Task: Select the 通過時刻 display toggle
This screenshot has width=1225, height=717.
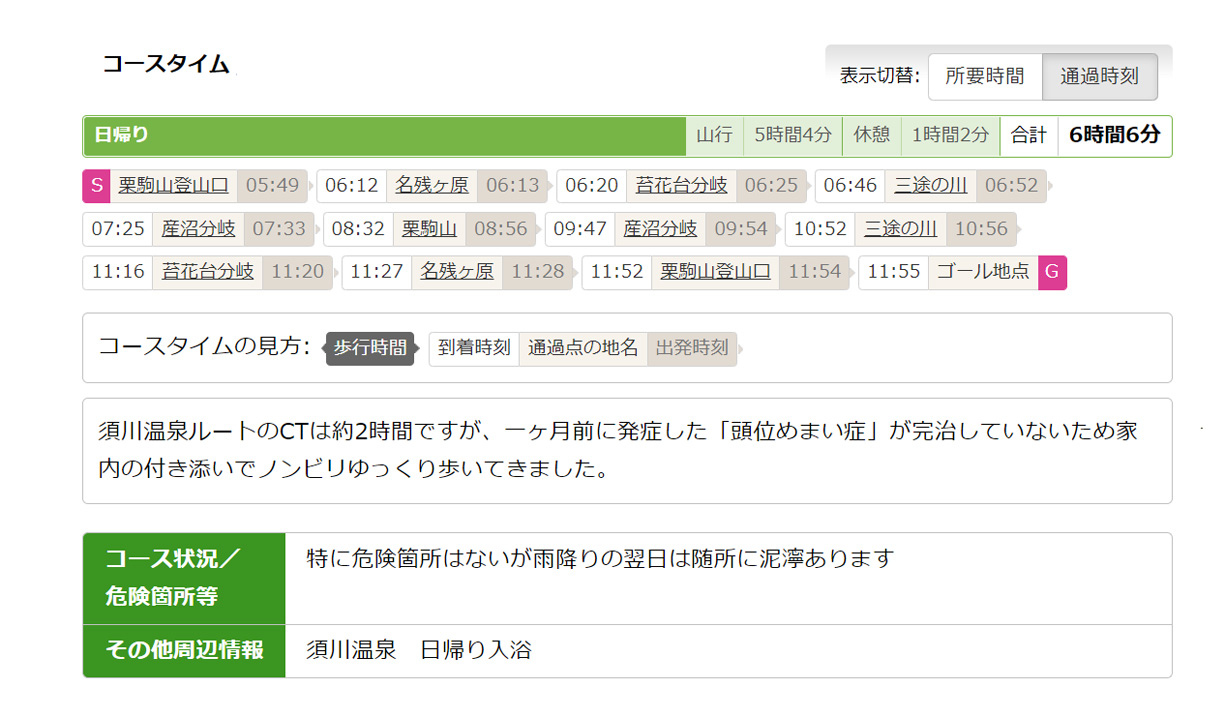Action: pos(1099,77)
